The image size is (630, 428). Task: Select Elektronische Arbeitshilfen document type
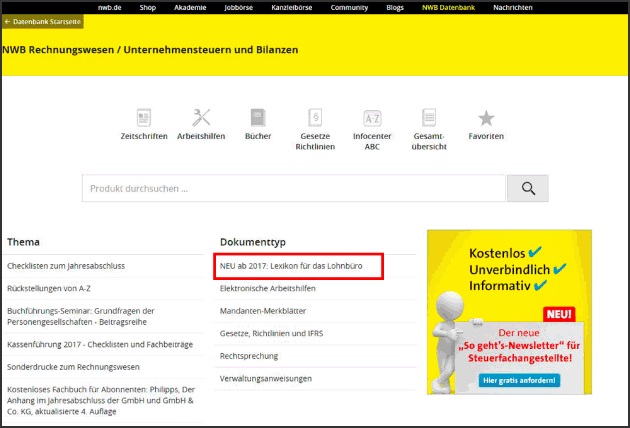click(268, 289)
